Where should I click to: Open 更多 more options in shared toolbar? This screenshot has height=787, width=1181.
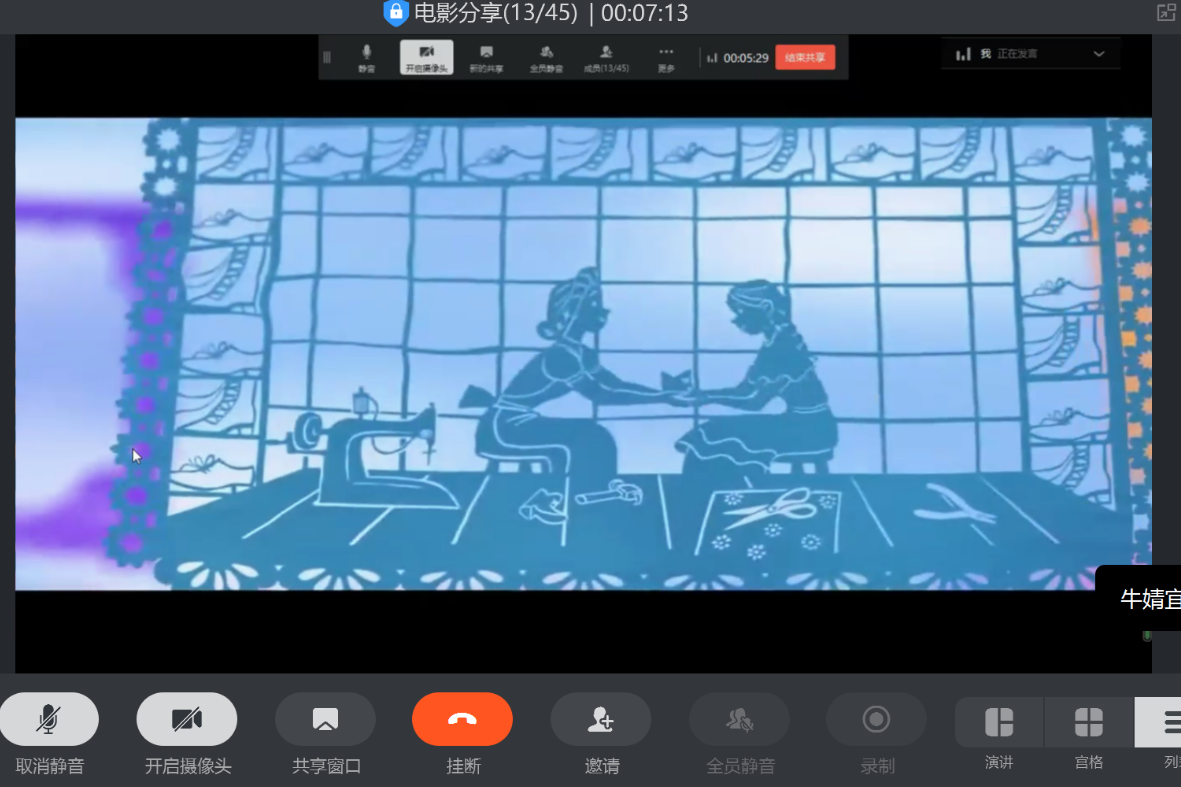666,57
